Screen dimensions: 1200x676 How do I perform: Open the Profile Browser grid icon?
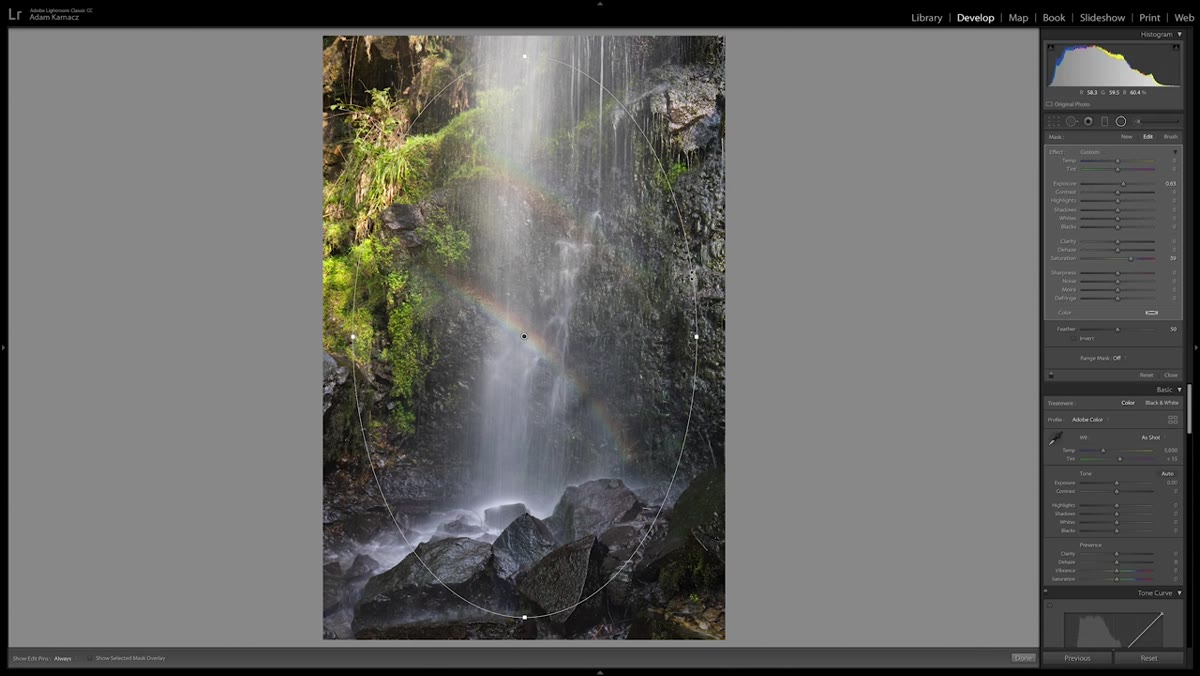[1173, 420]
